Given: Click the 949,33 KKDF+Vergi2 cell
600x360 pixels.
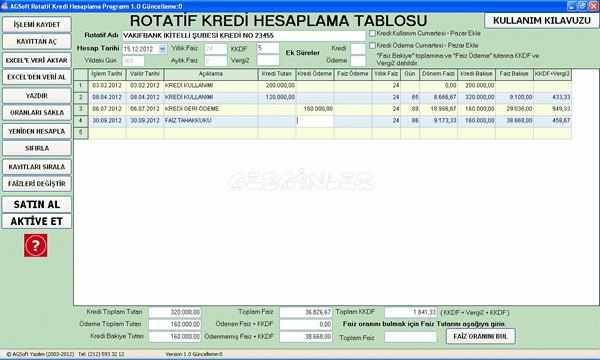Looking at the screenshot, I should 552,109.
